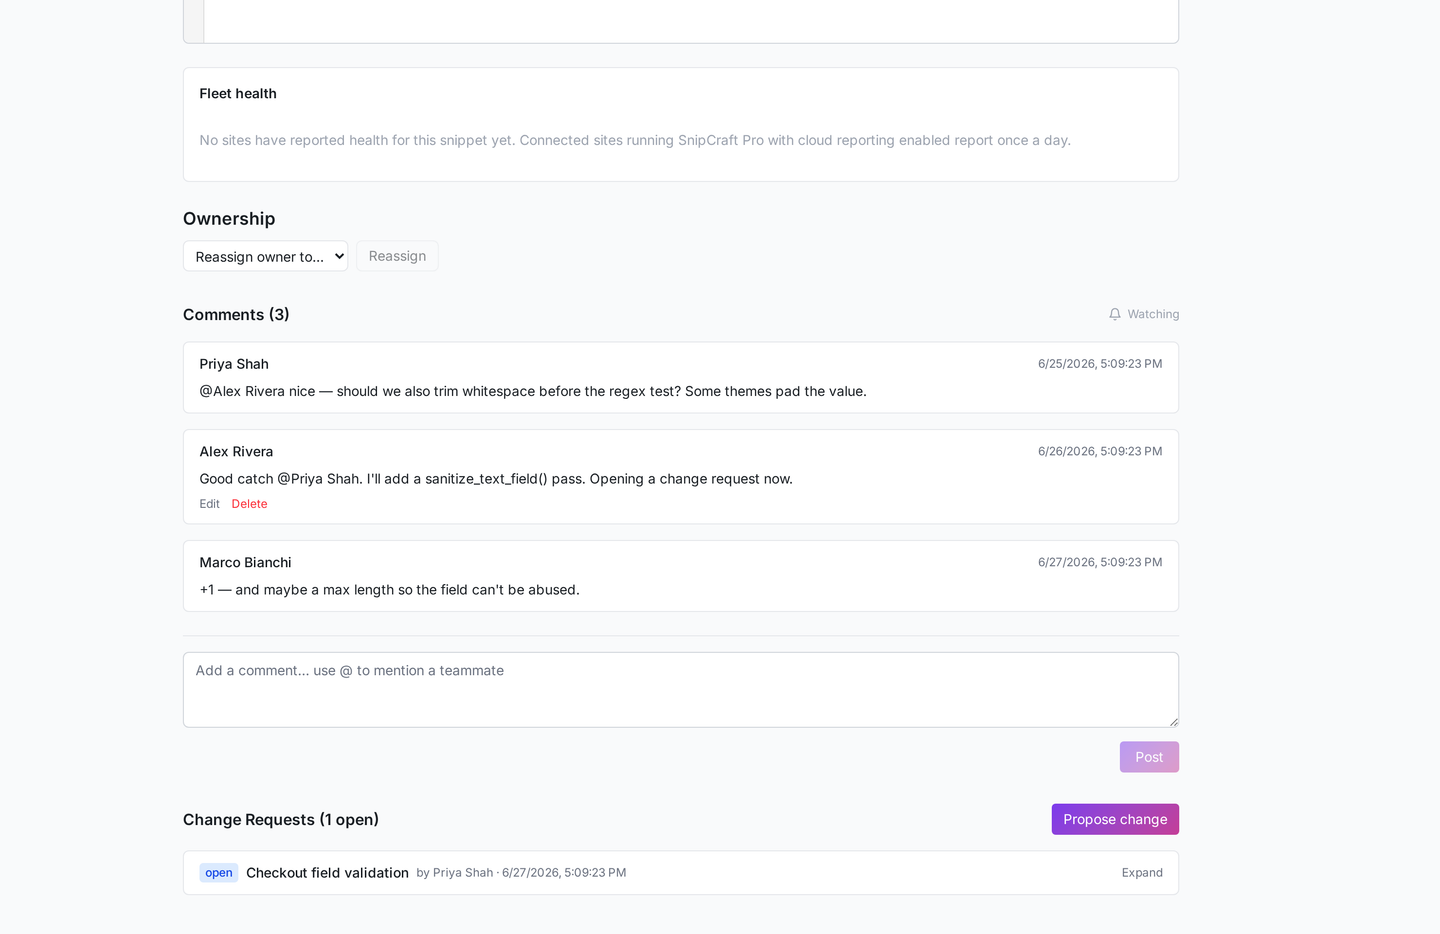This screenshot has width=1440, height=934.
Task: Delete Alex Rivera's comment
Action: [x=249, y=504]
